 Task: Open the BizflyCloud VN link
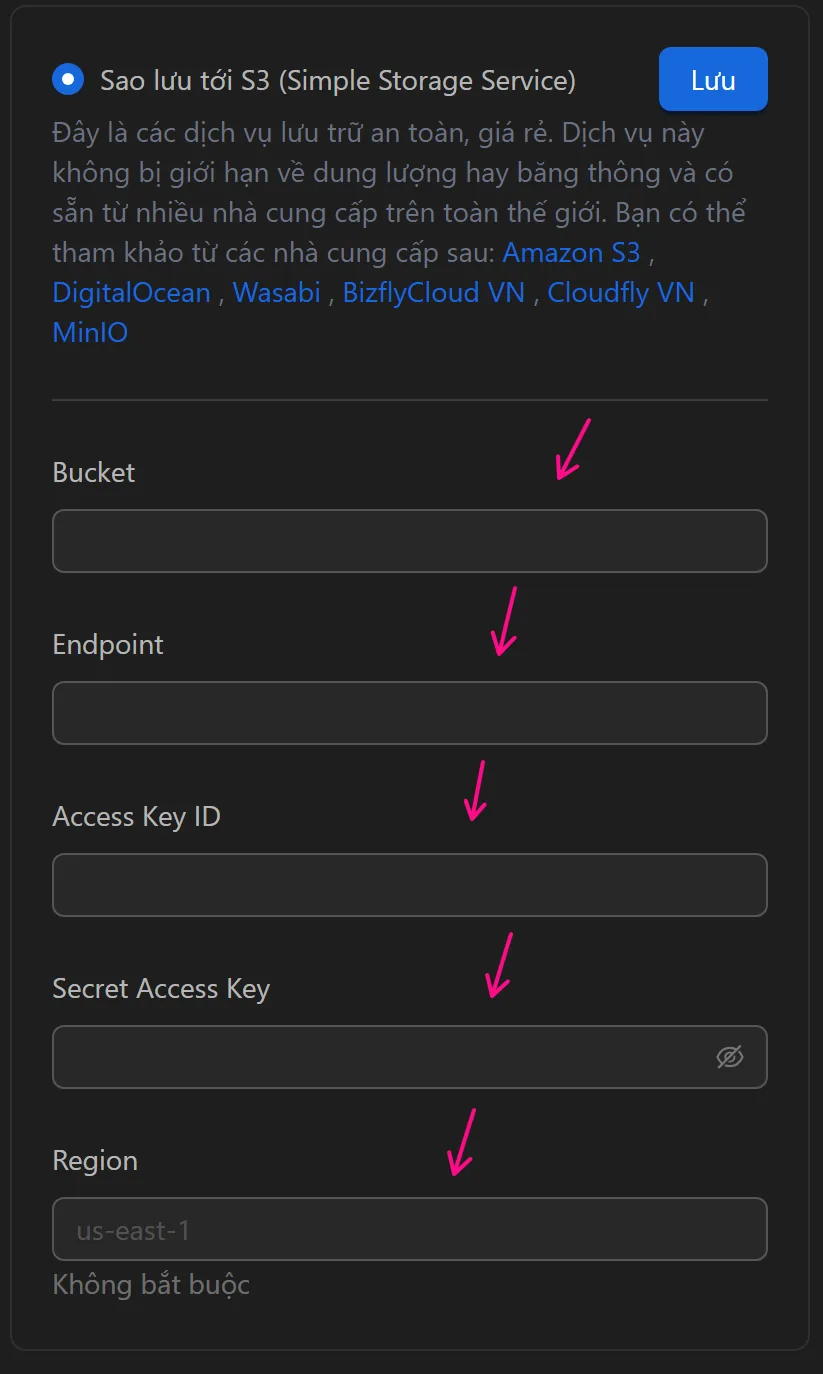(x=433, y=293)
